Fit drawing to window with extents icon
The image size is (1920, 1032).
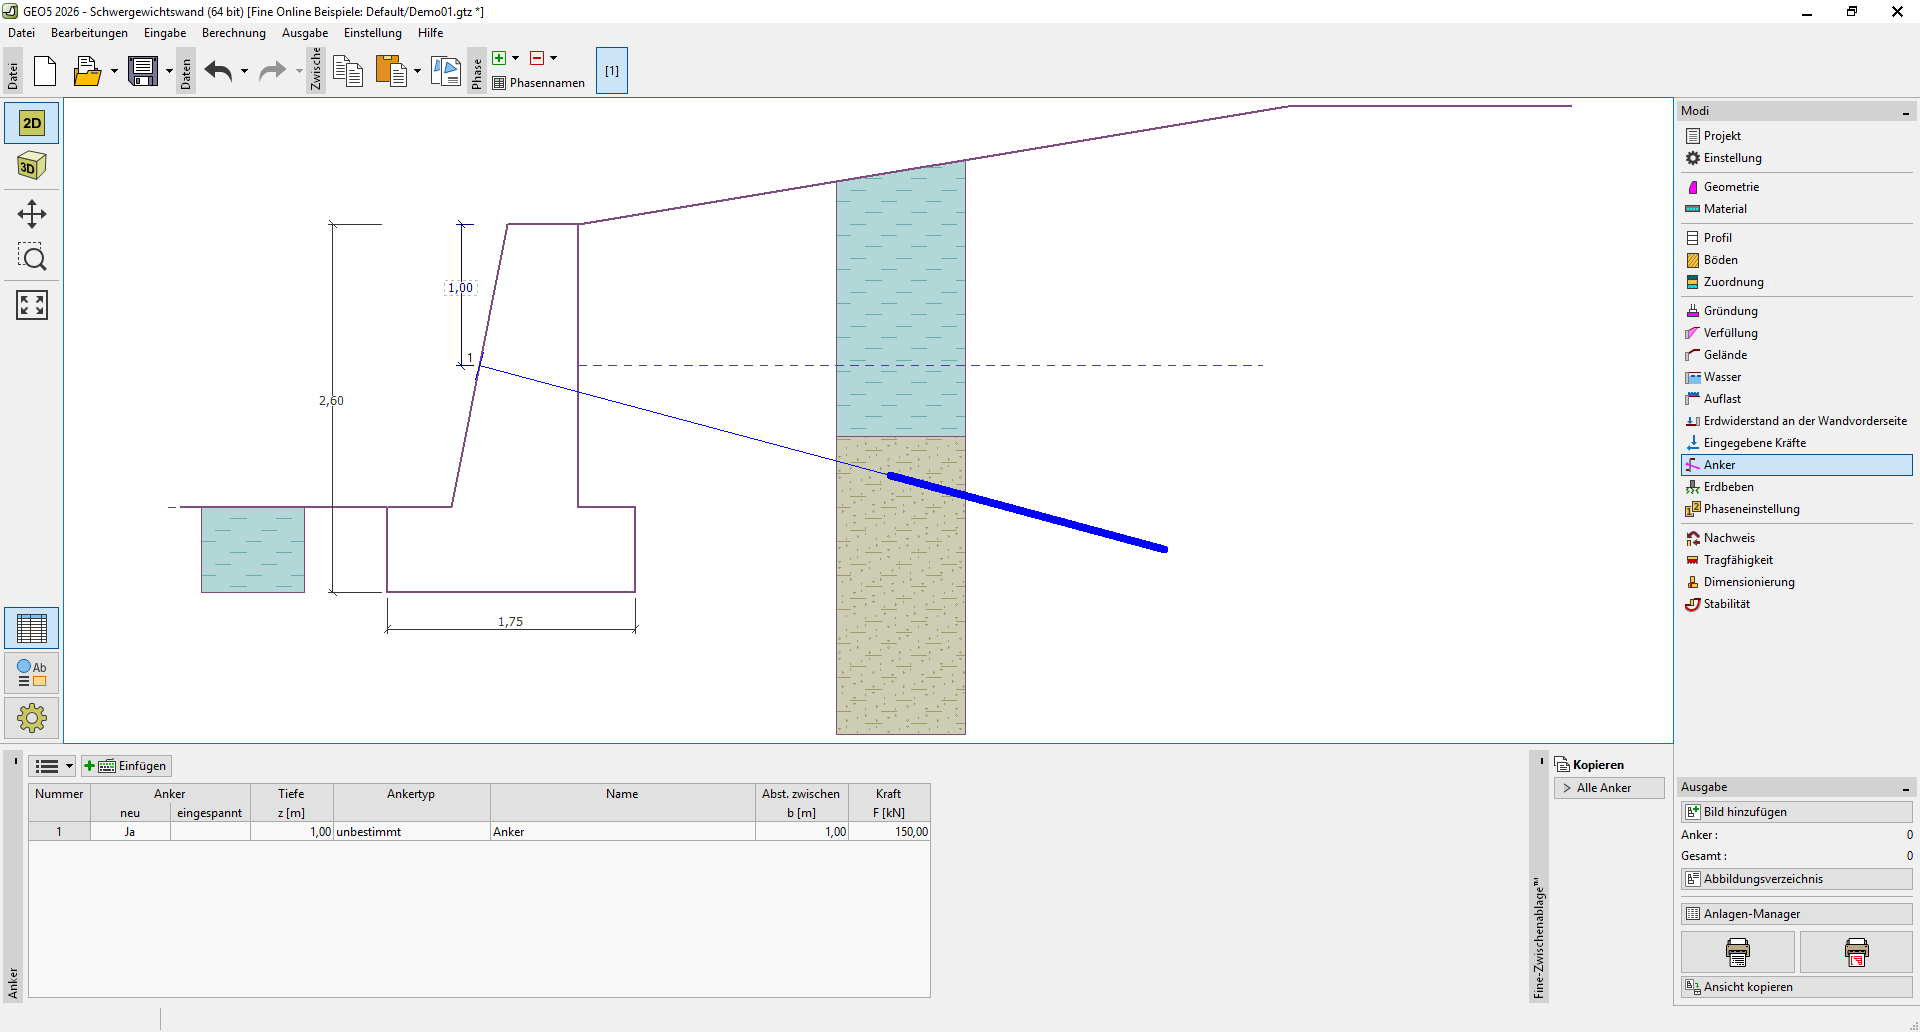click(32, 305)
